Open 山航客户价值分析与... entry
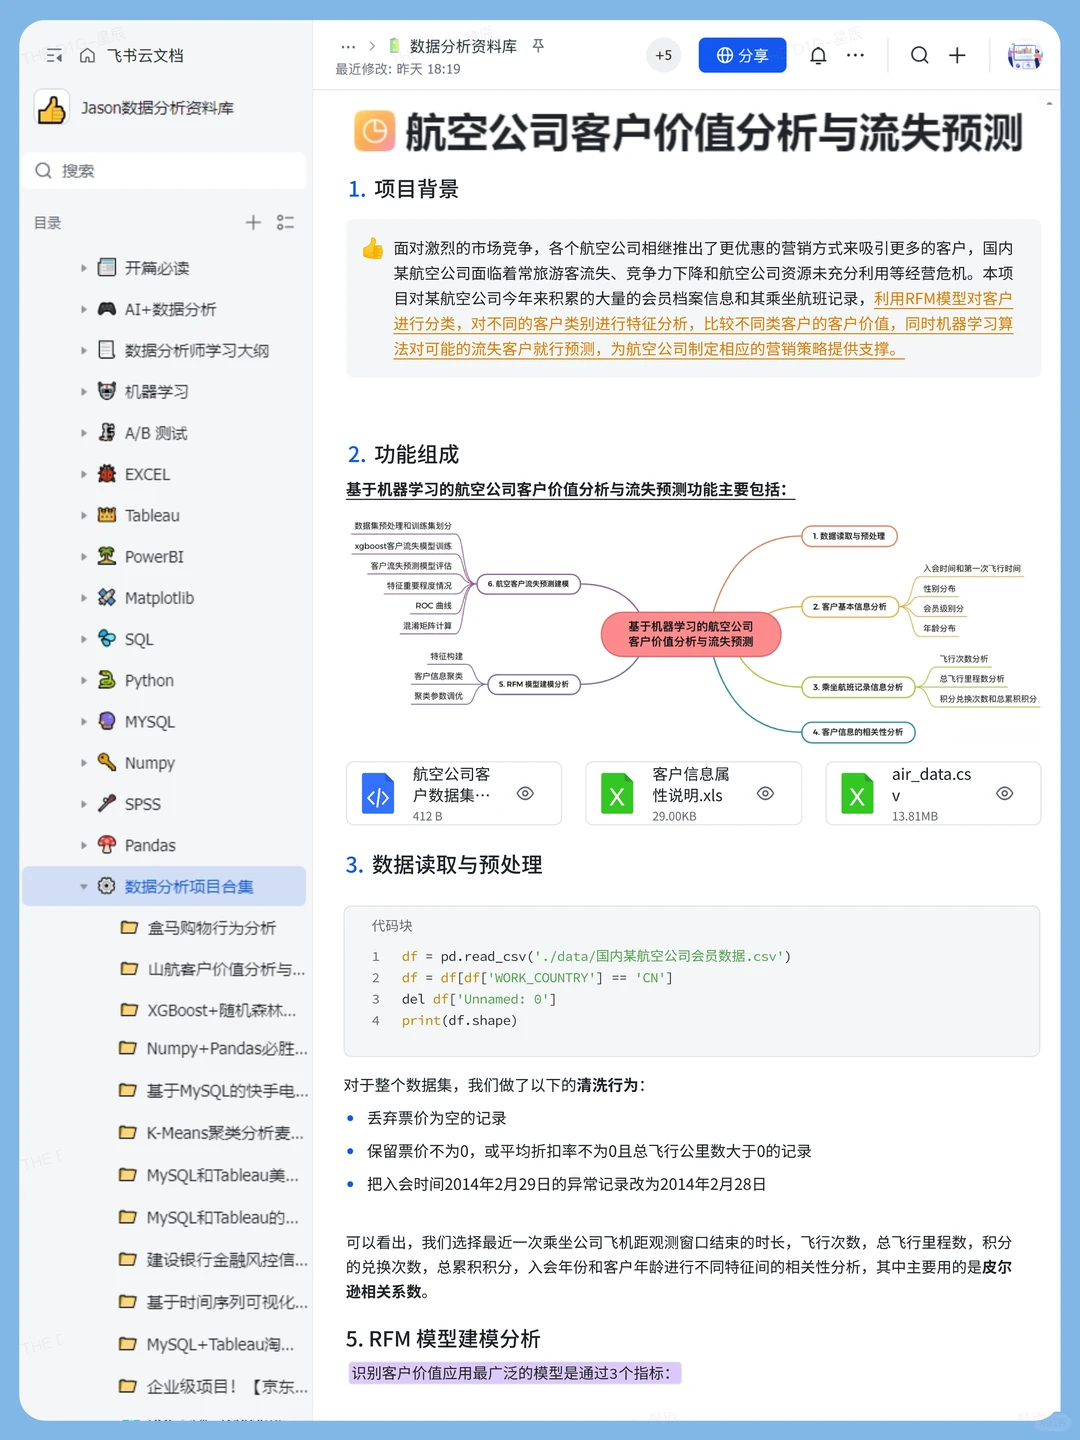1080x1440 pixels. point(226,969)
